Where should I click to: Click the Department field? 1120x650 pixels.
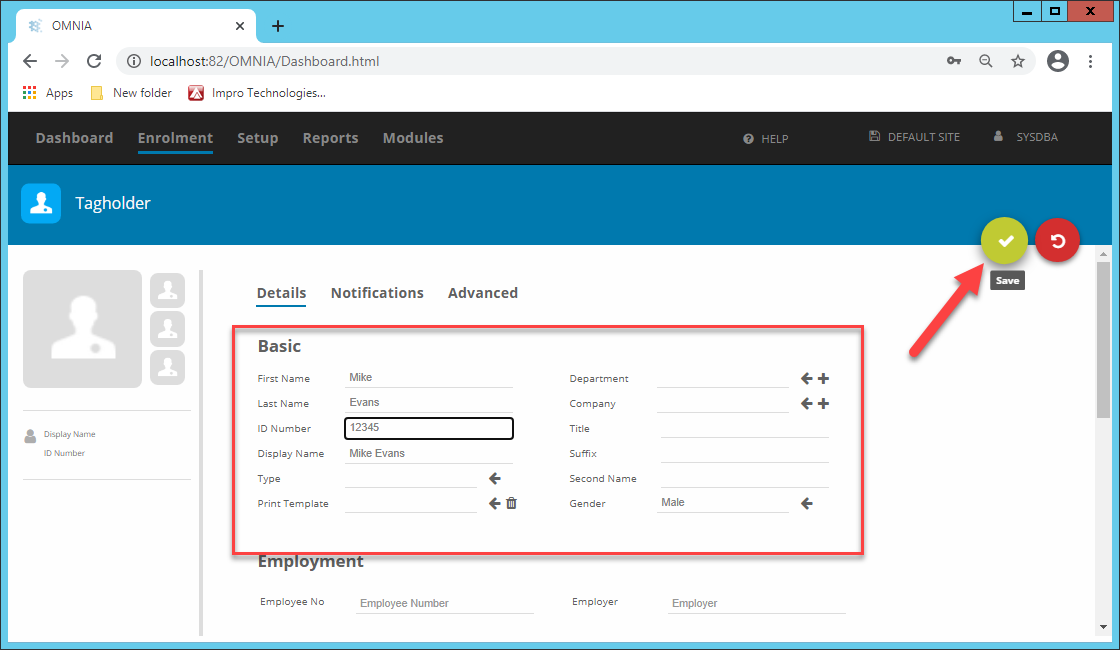(723, 379)
